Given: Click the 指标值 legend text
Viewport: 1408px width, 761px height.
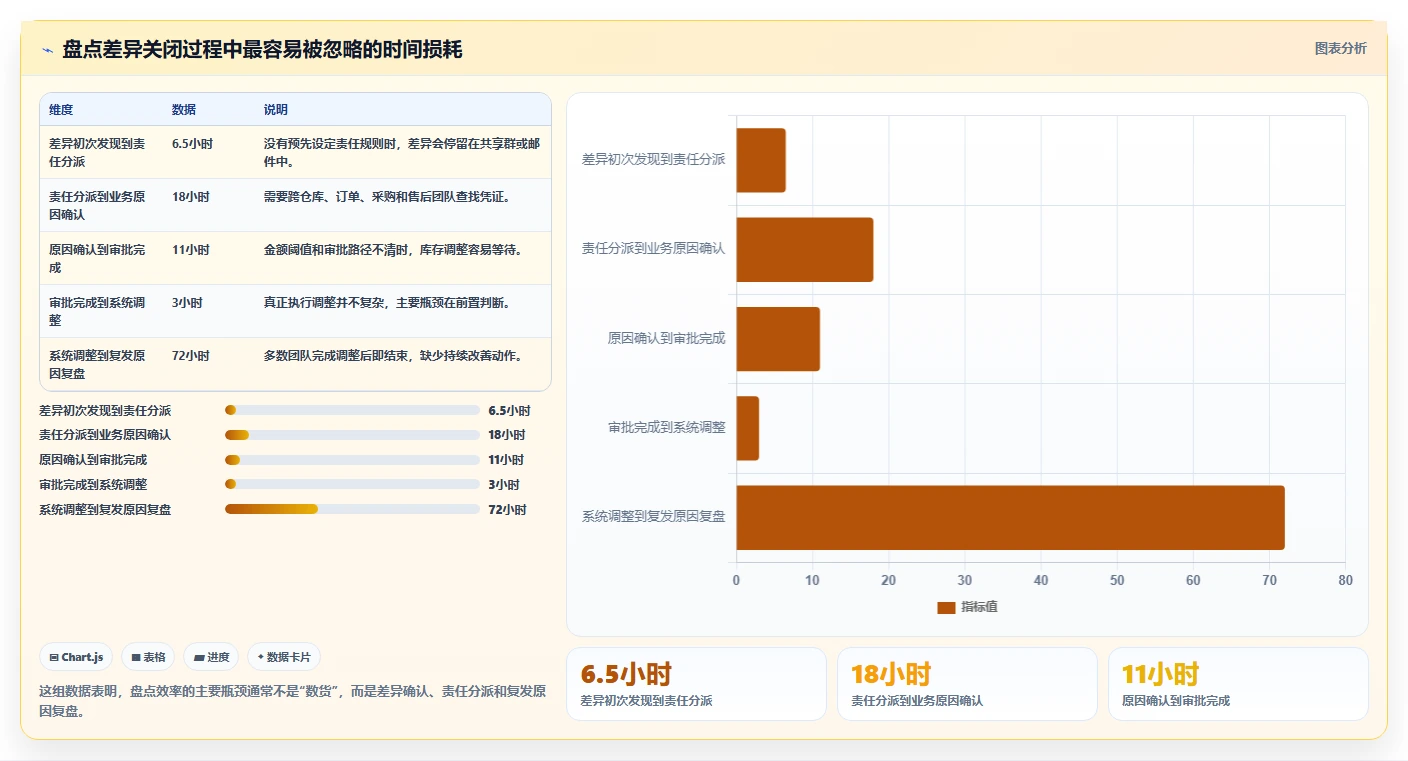Looking at the screenshot, I should click(x=979, y=608).
